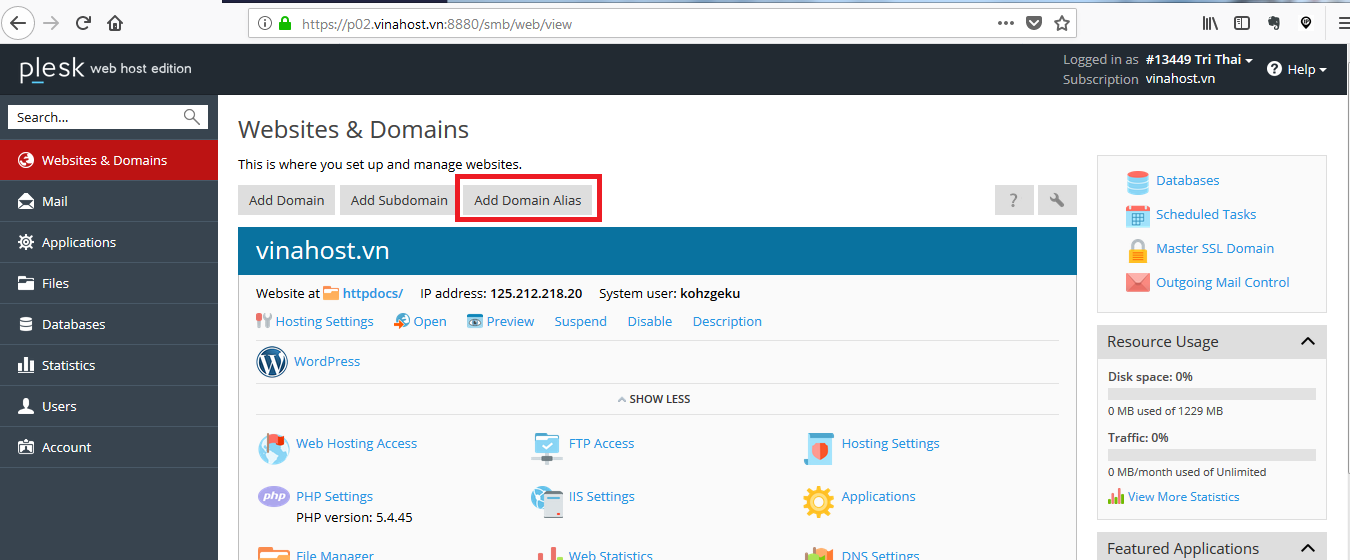Open Applications in the sidebar
The image size is (1350, 560).
[x=109, y=242]
